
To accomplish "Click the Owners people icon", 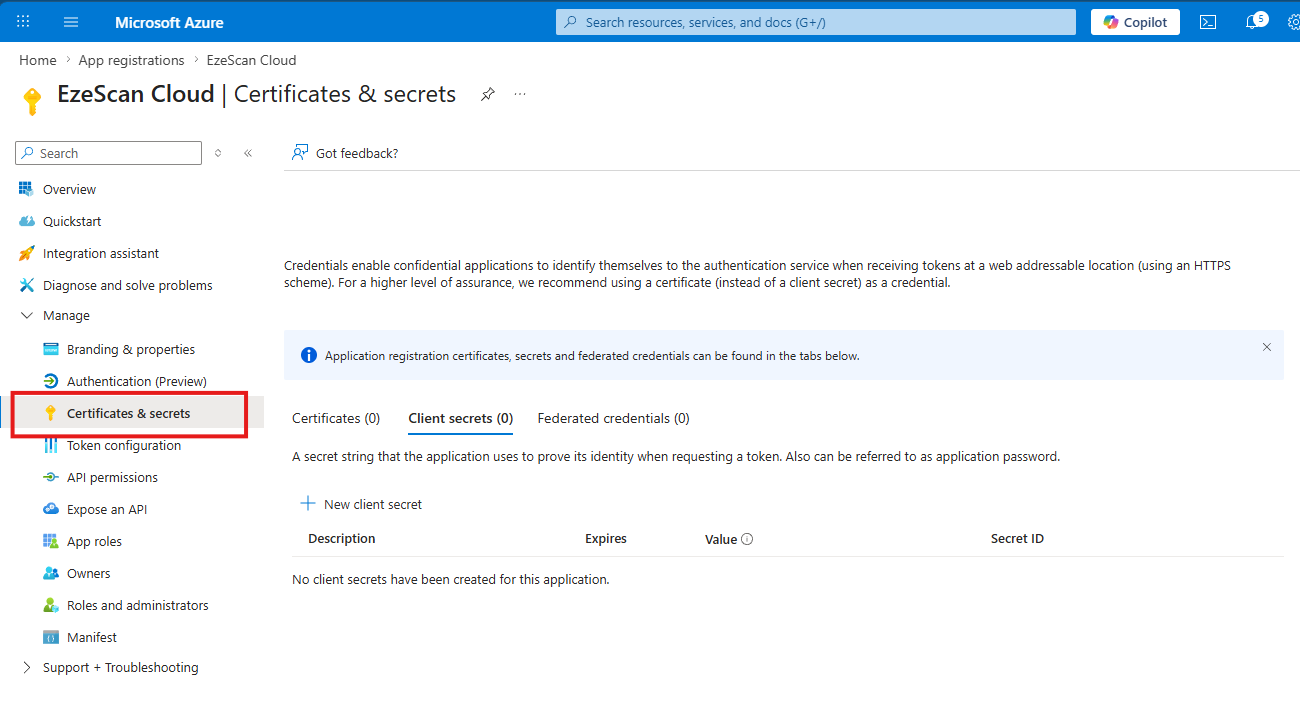I will (x=50, y=573).
